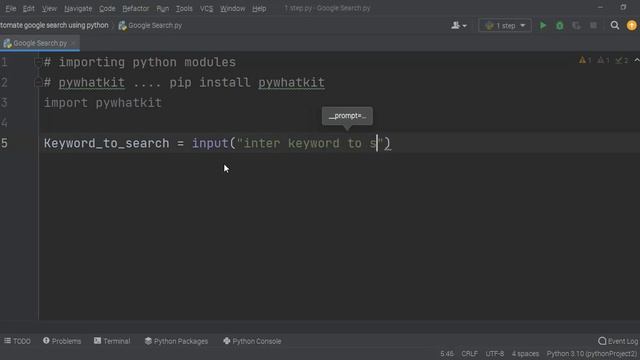Open the Event Log
The height and width of the screenshot is (360, 640).
pyautogui.click(x=618, y=341)
